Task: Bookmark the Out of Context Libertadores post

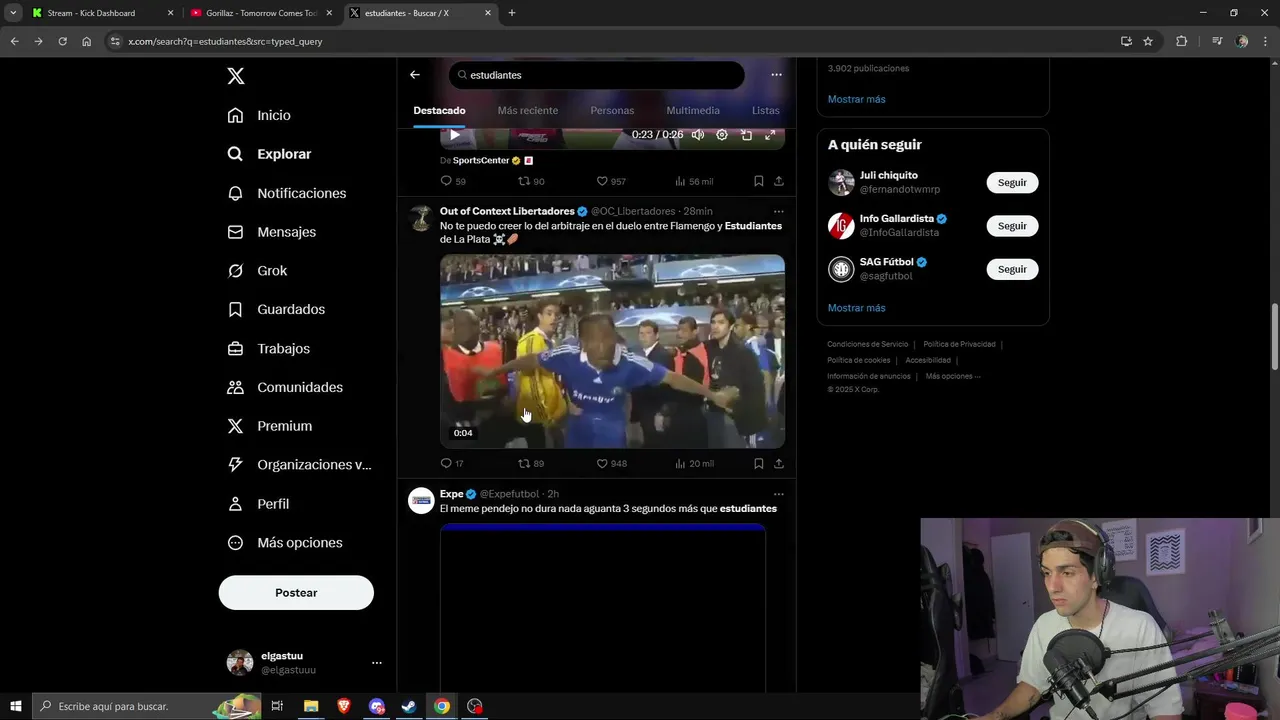Action: pyautogui.click(x=759, y=463)
